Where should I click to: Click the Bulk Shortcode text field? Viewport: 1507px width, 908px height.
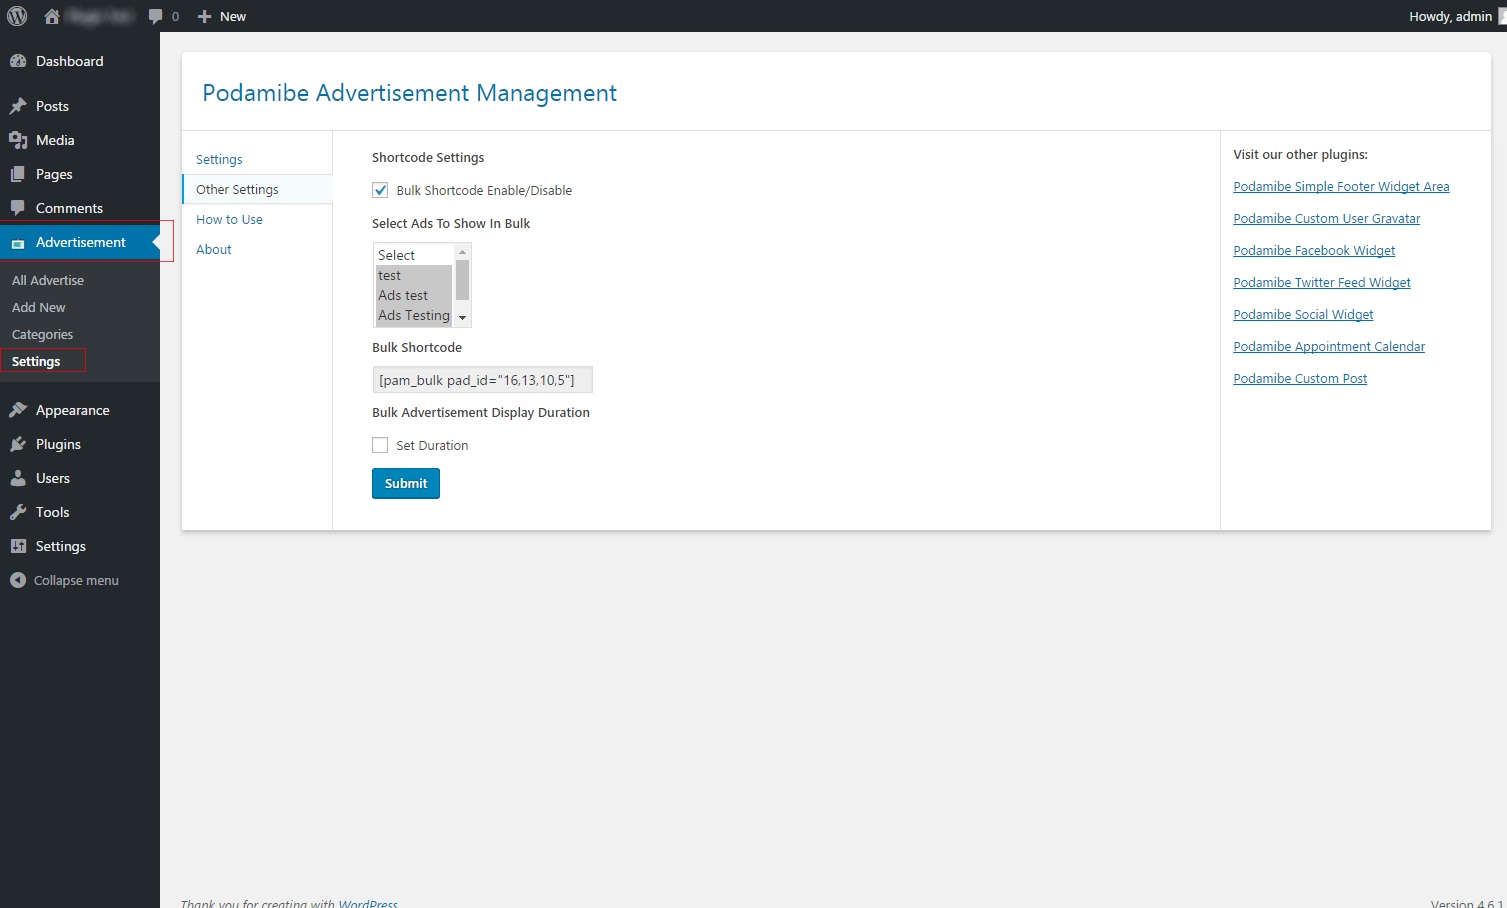point(482,380)
